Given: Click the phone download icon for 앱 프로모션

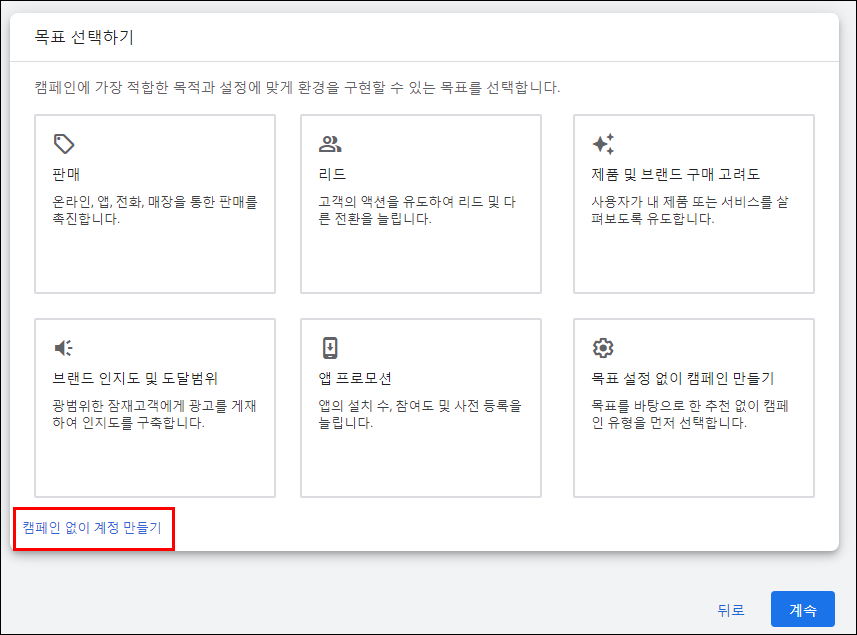Looking at the screenshot, I should point(330,348).
